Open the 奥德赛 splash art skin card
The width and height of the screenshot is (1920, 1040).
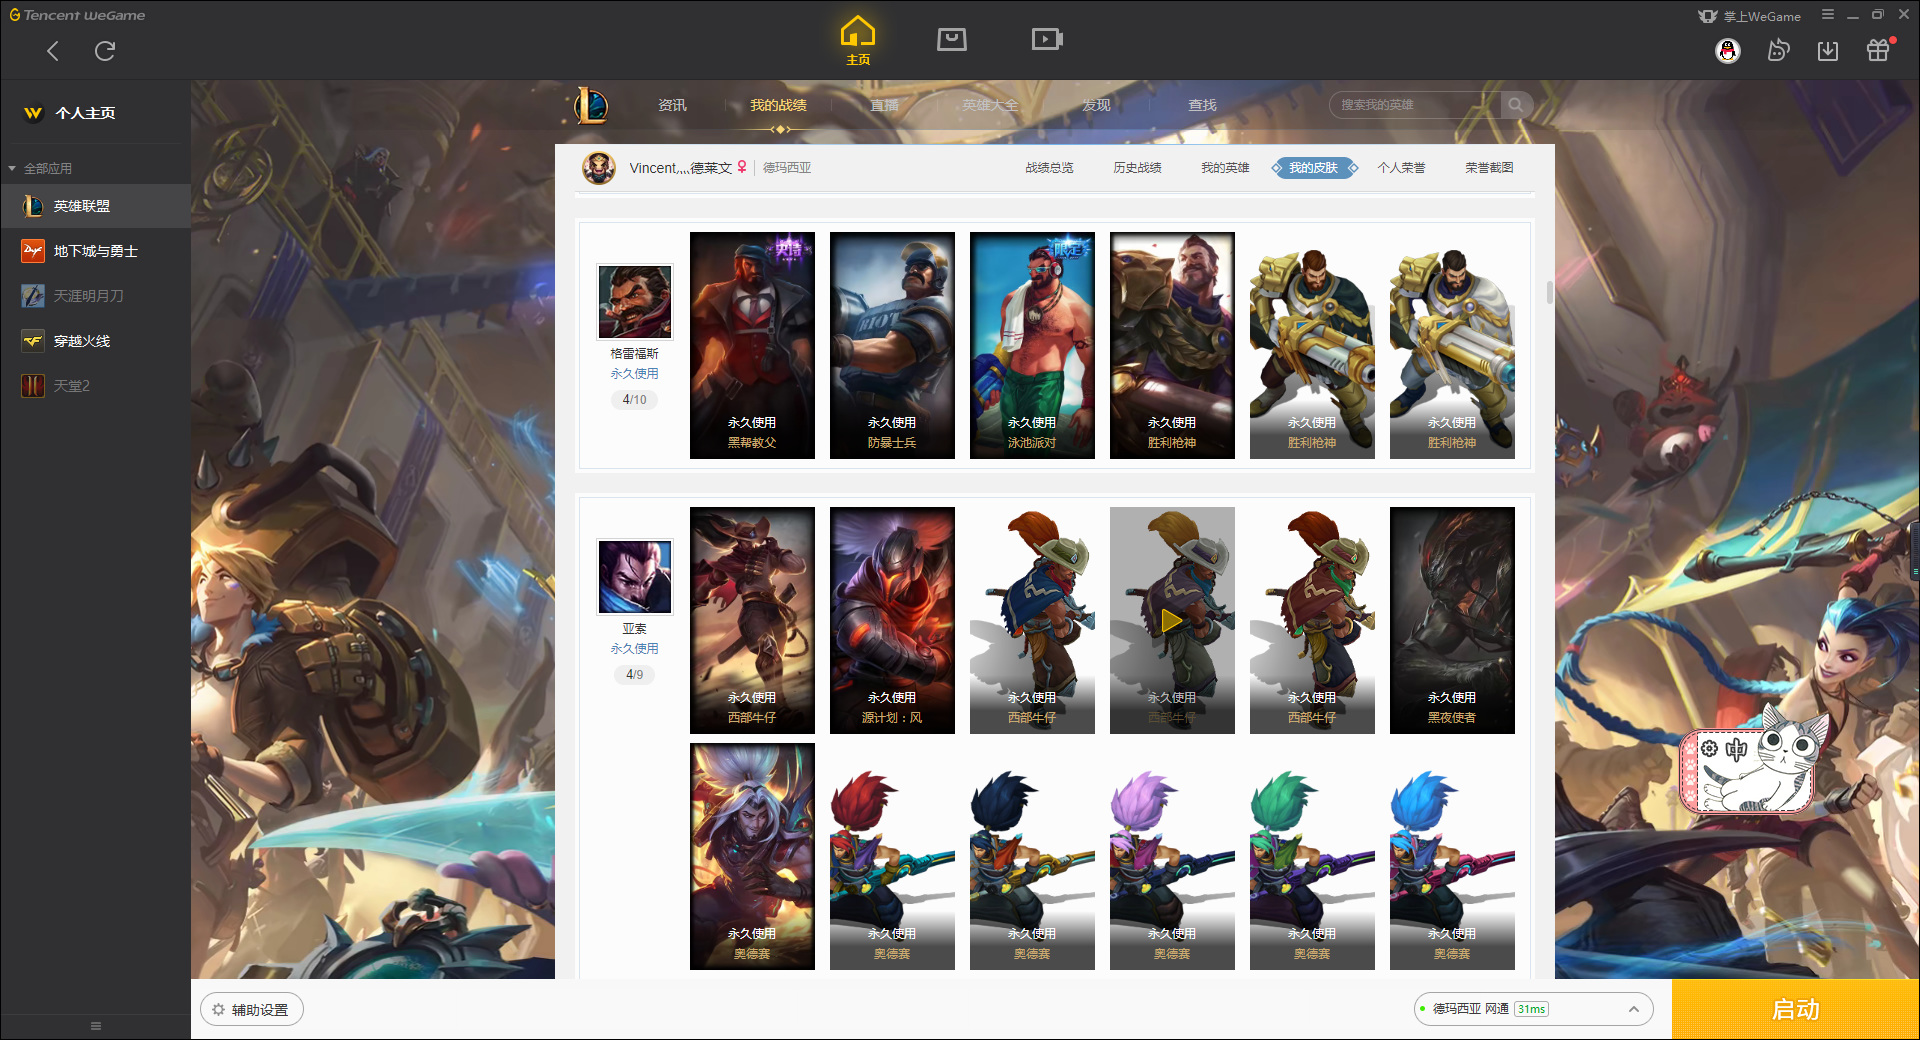[752, 857]
